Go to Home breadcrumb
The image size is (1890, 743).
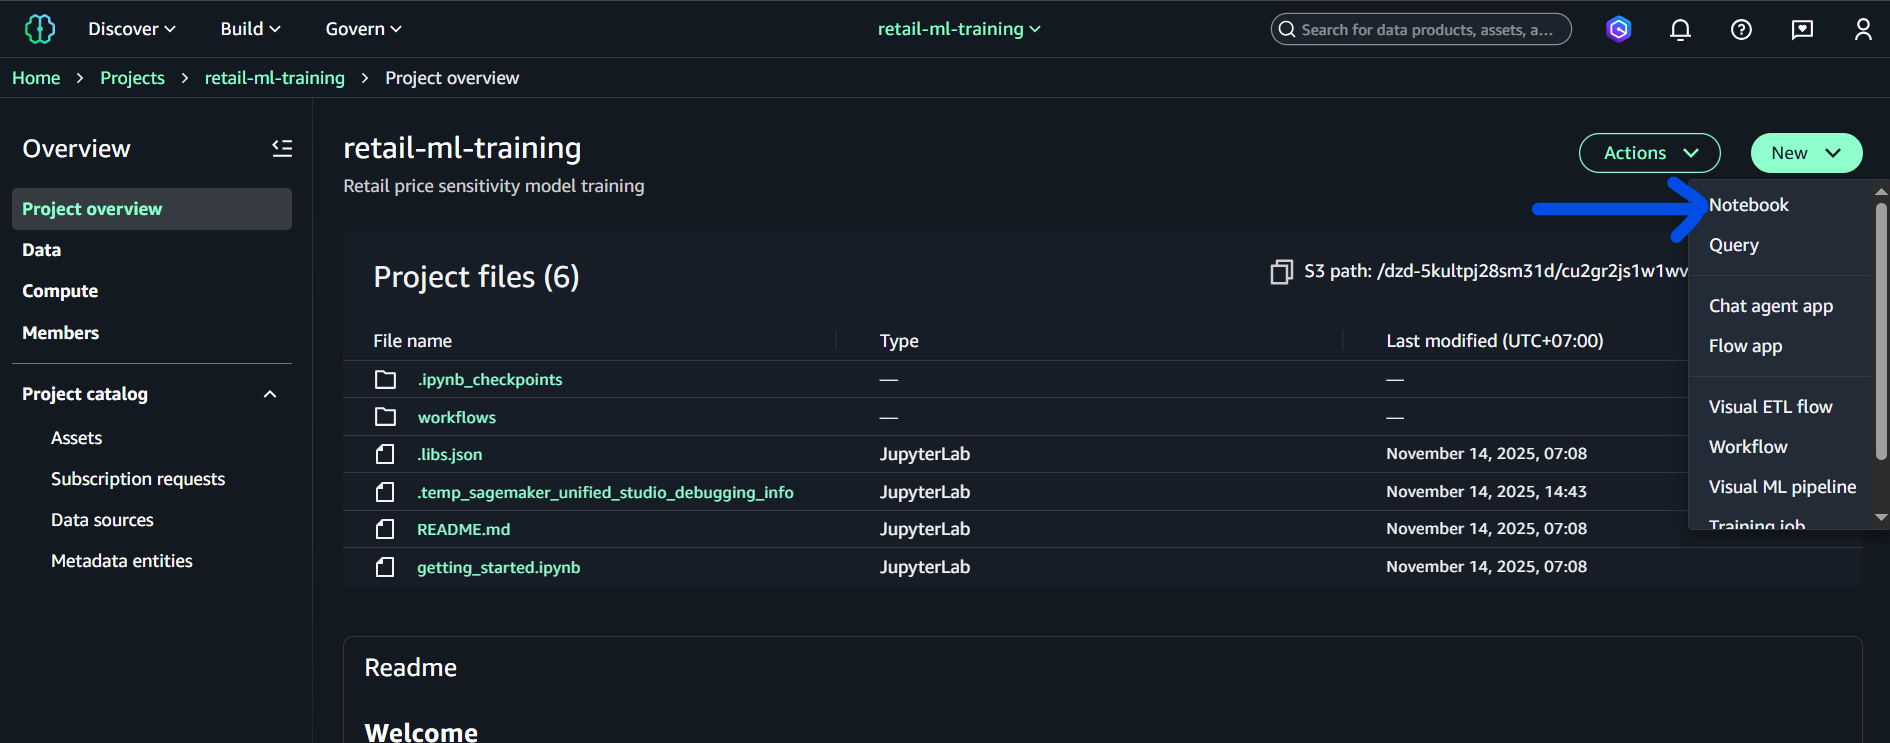36,78
